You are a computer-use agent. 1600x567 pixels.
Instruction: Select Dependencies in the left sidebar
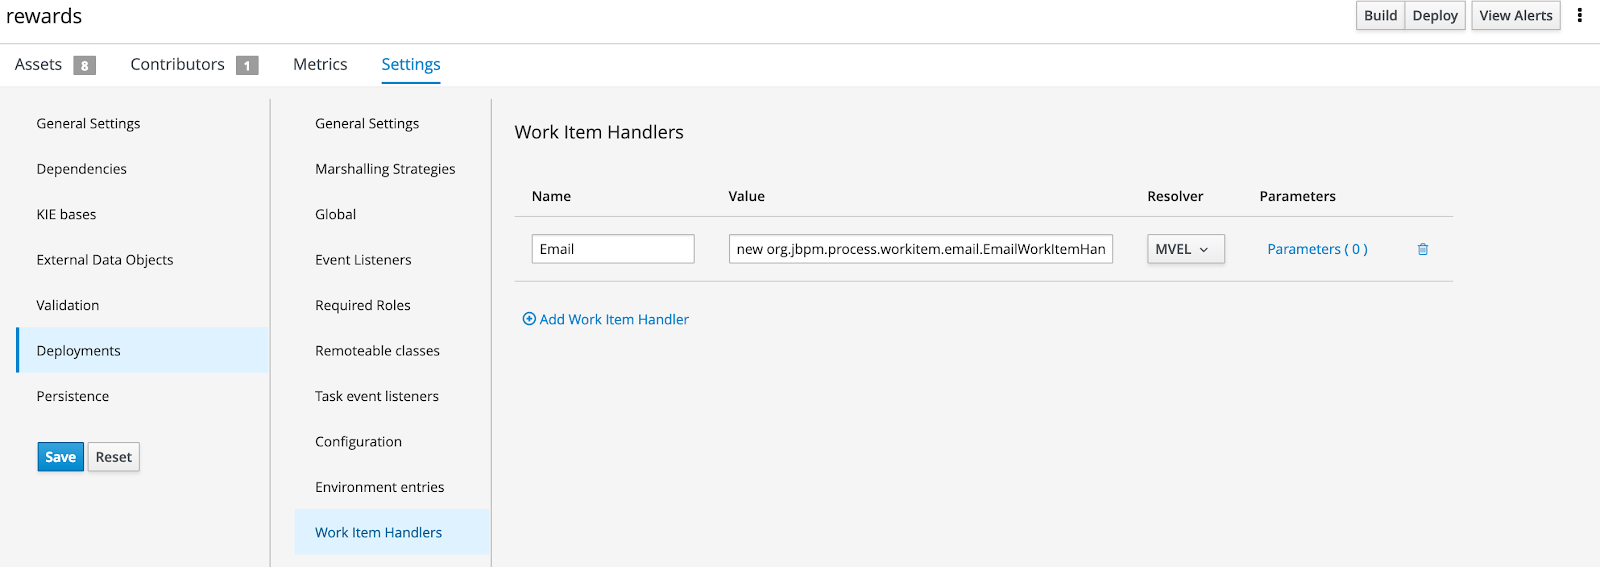point(82,169)
